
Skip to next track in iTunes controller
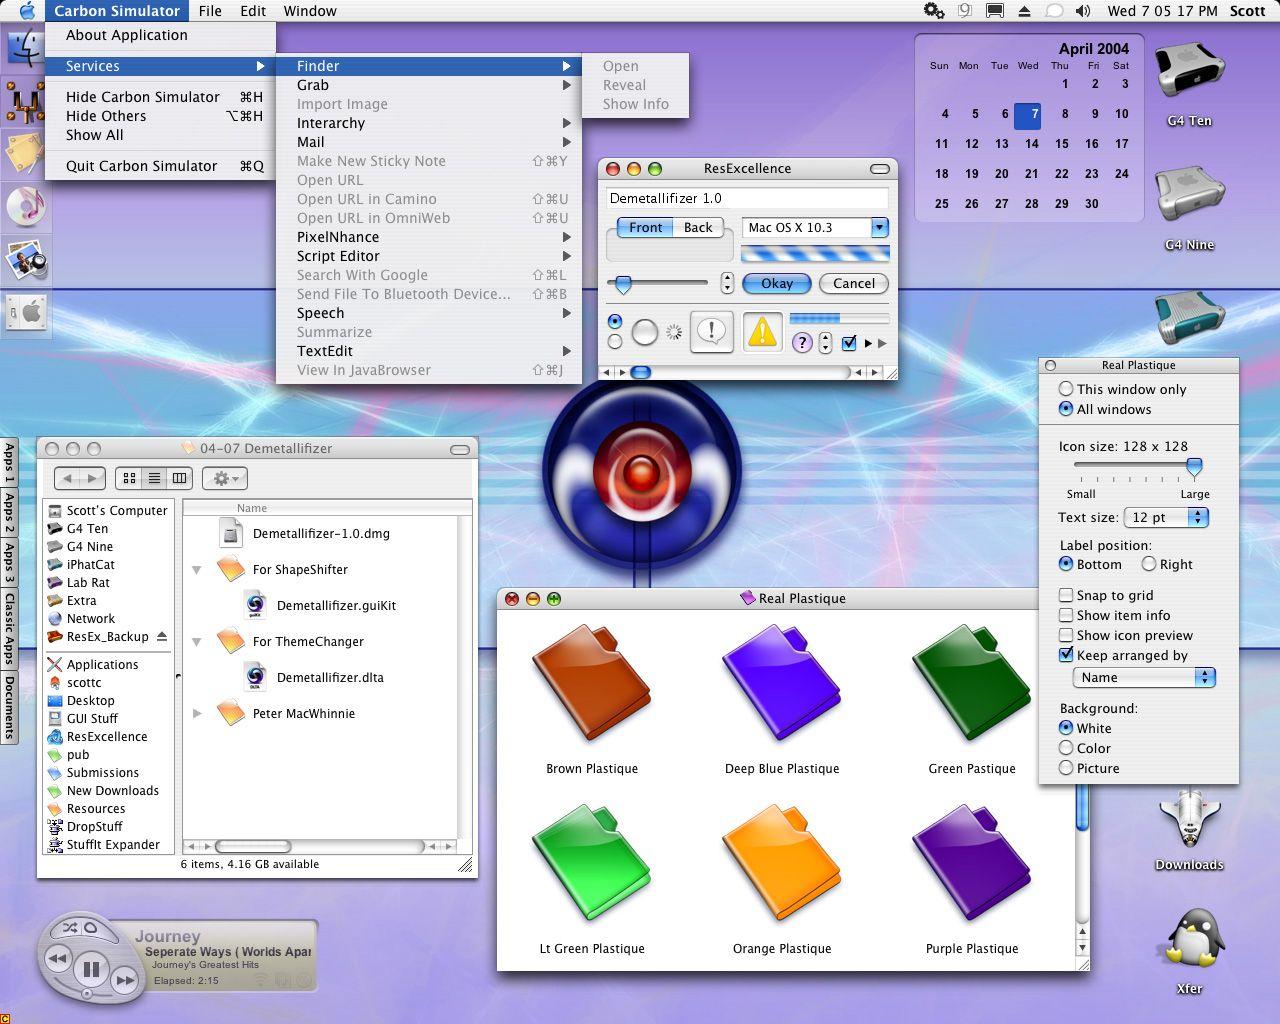pyautogui.click(x=125, y=981)
